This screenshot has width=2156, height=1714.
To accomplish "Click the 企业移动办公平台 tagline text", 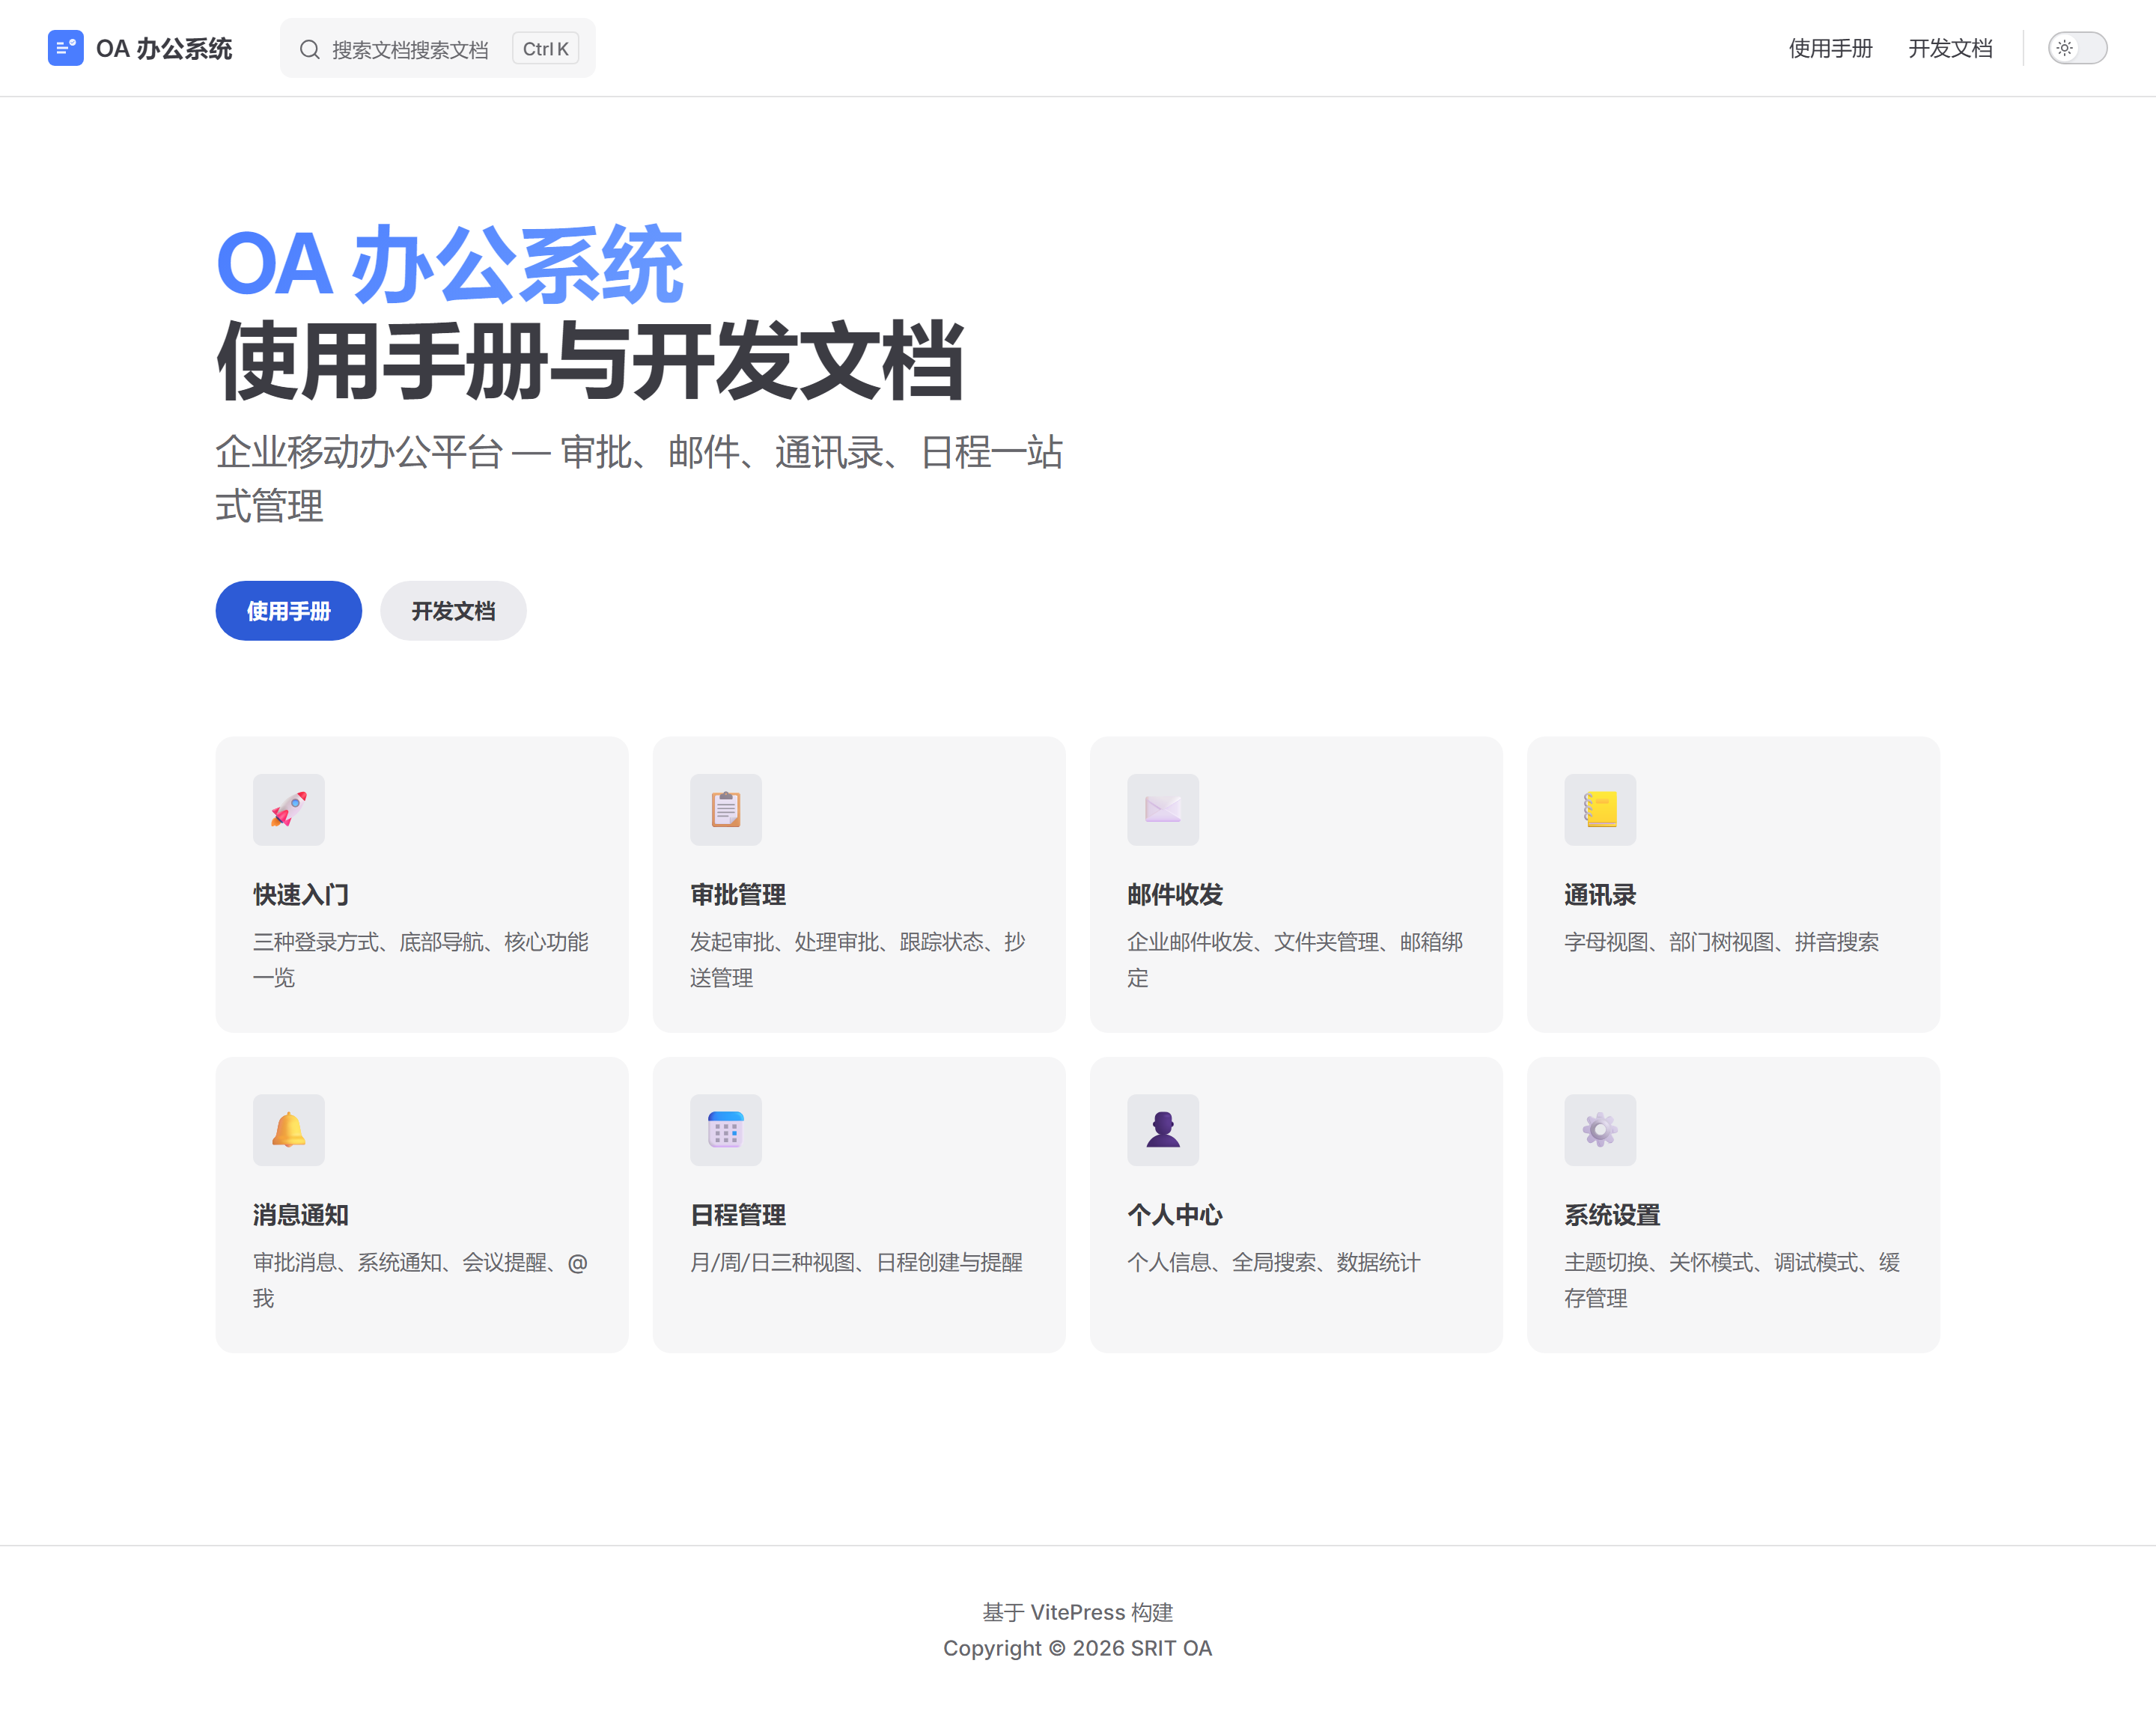I will [639, 478].
